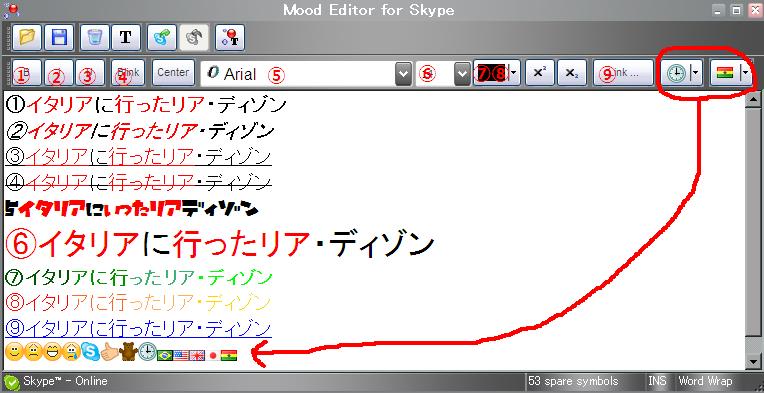764x393 pixels.
Task: Click the underlined text line ③
Action: [138, 157]
